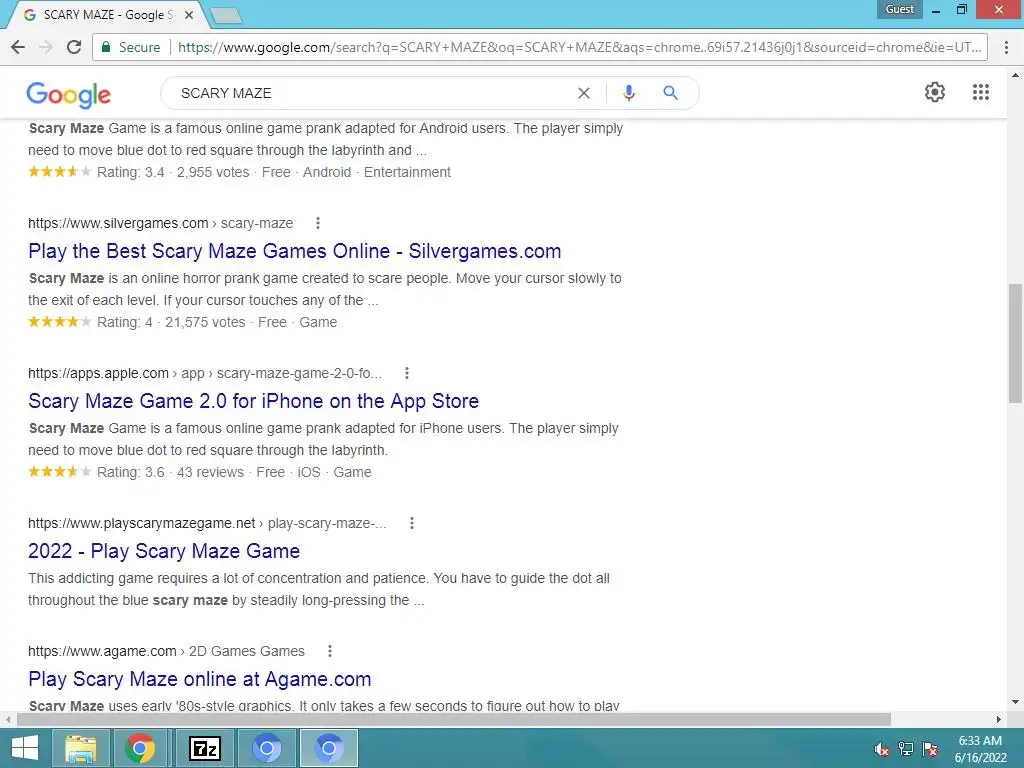Open options for the silvergames.com result
Viewport: 1024px width, 768px height.
click(x=318, y=223)
